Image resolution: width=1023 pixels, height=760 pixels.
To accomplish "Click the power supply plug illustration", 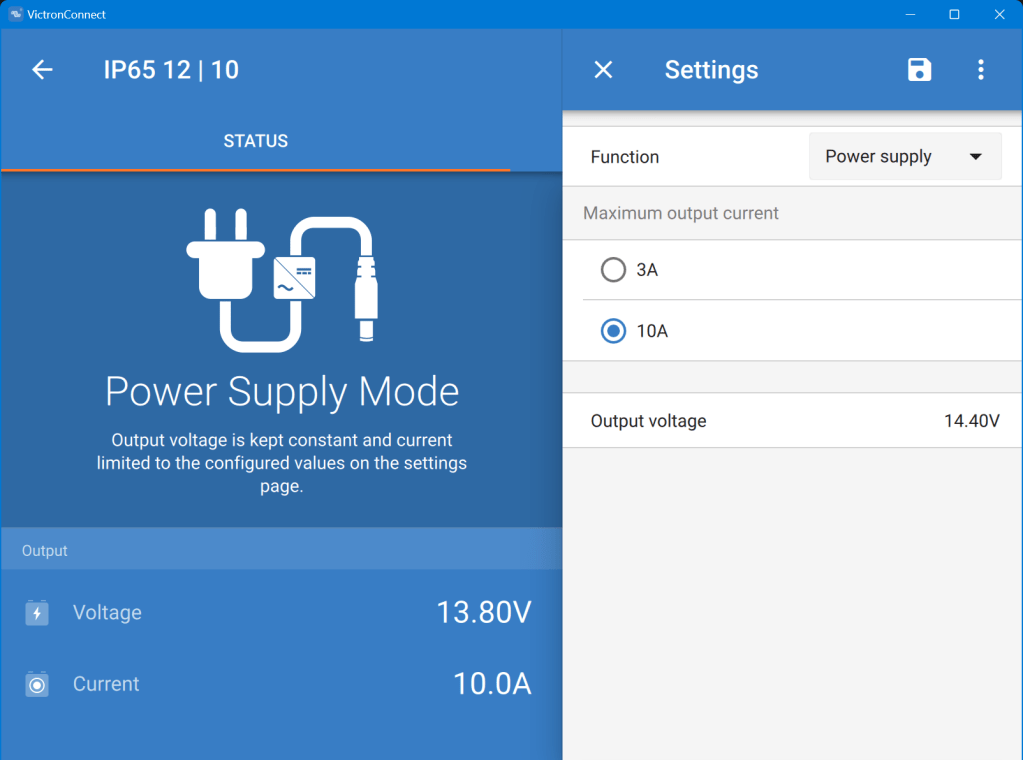I will click(282, 279).
